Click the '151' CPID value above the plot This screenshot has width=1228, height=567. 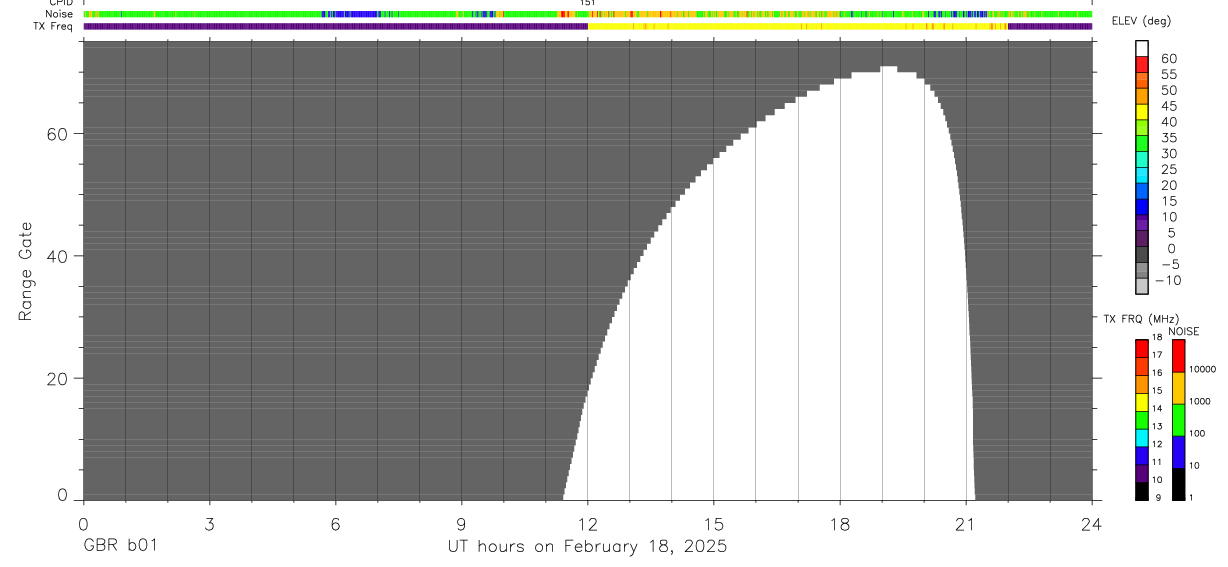tap(588, 4)
